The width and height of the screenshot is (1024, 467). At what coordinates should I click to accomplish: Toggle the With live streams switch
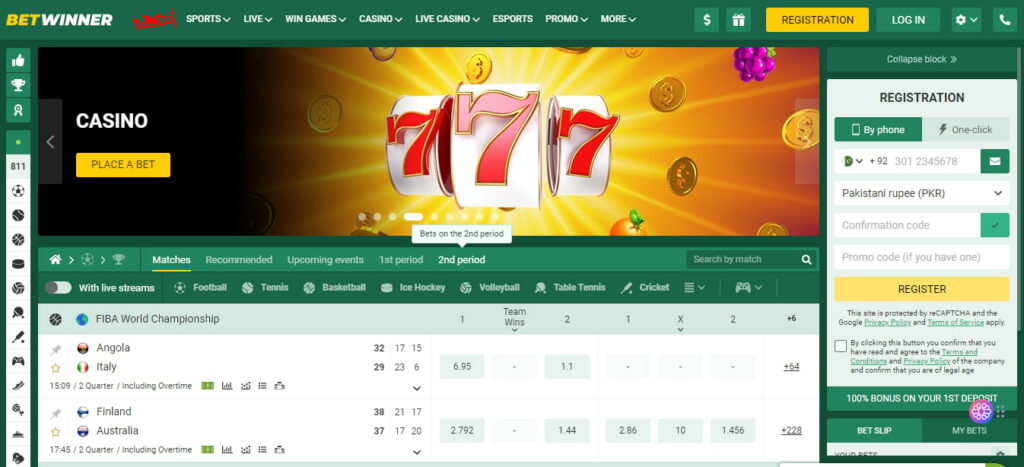(58, 287)
